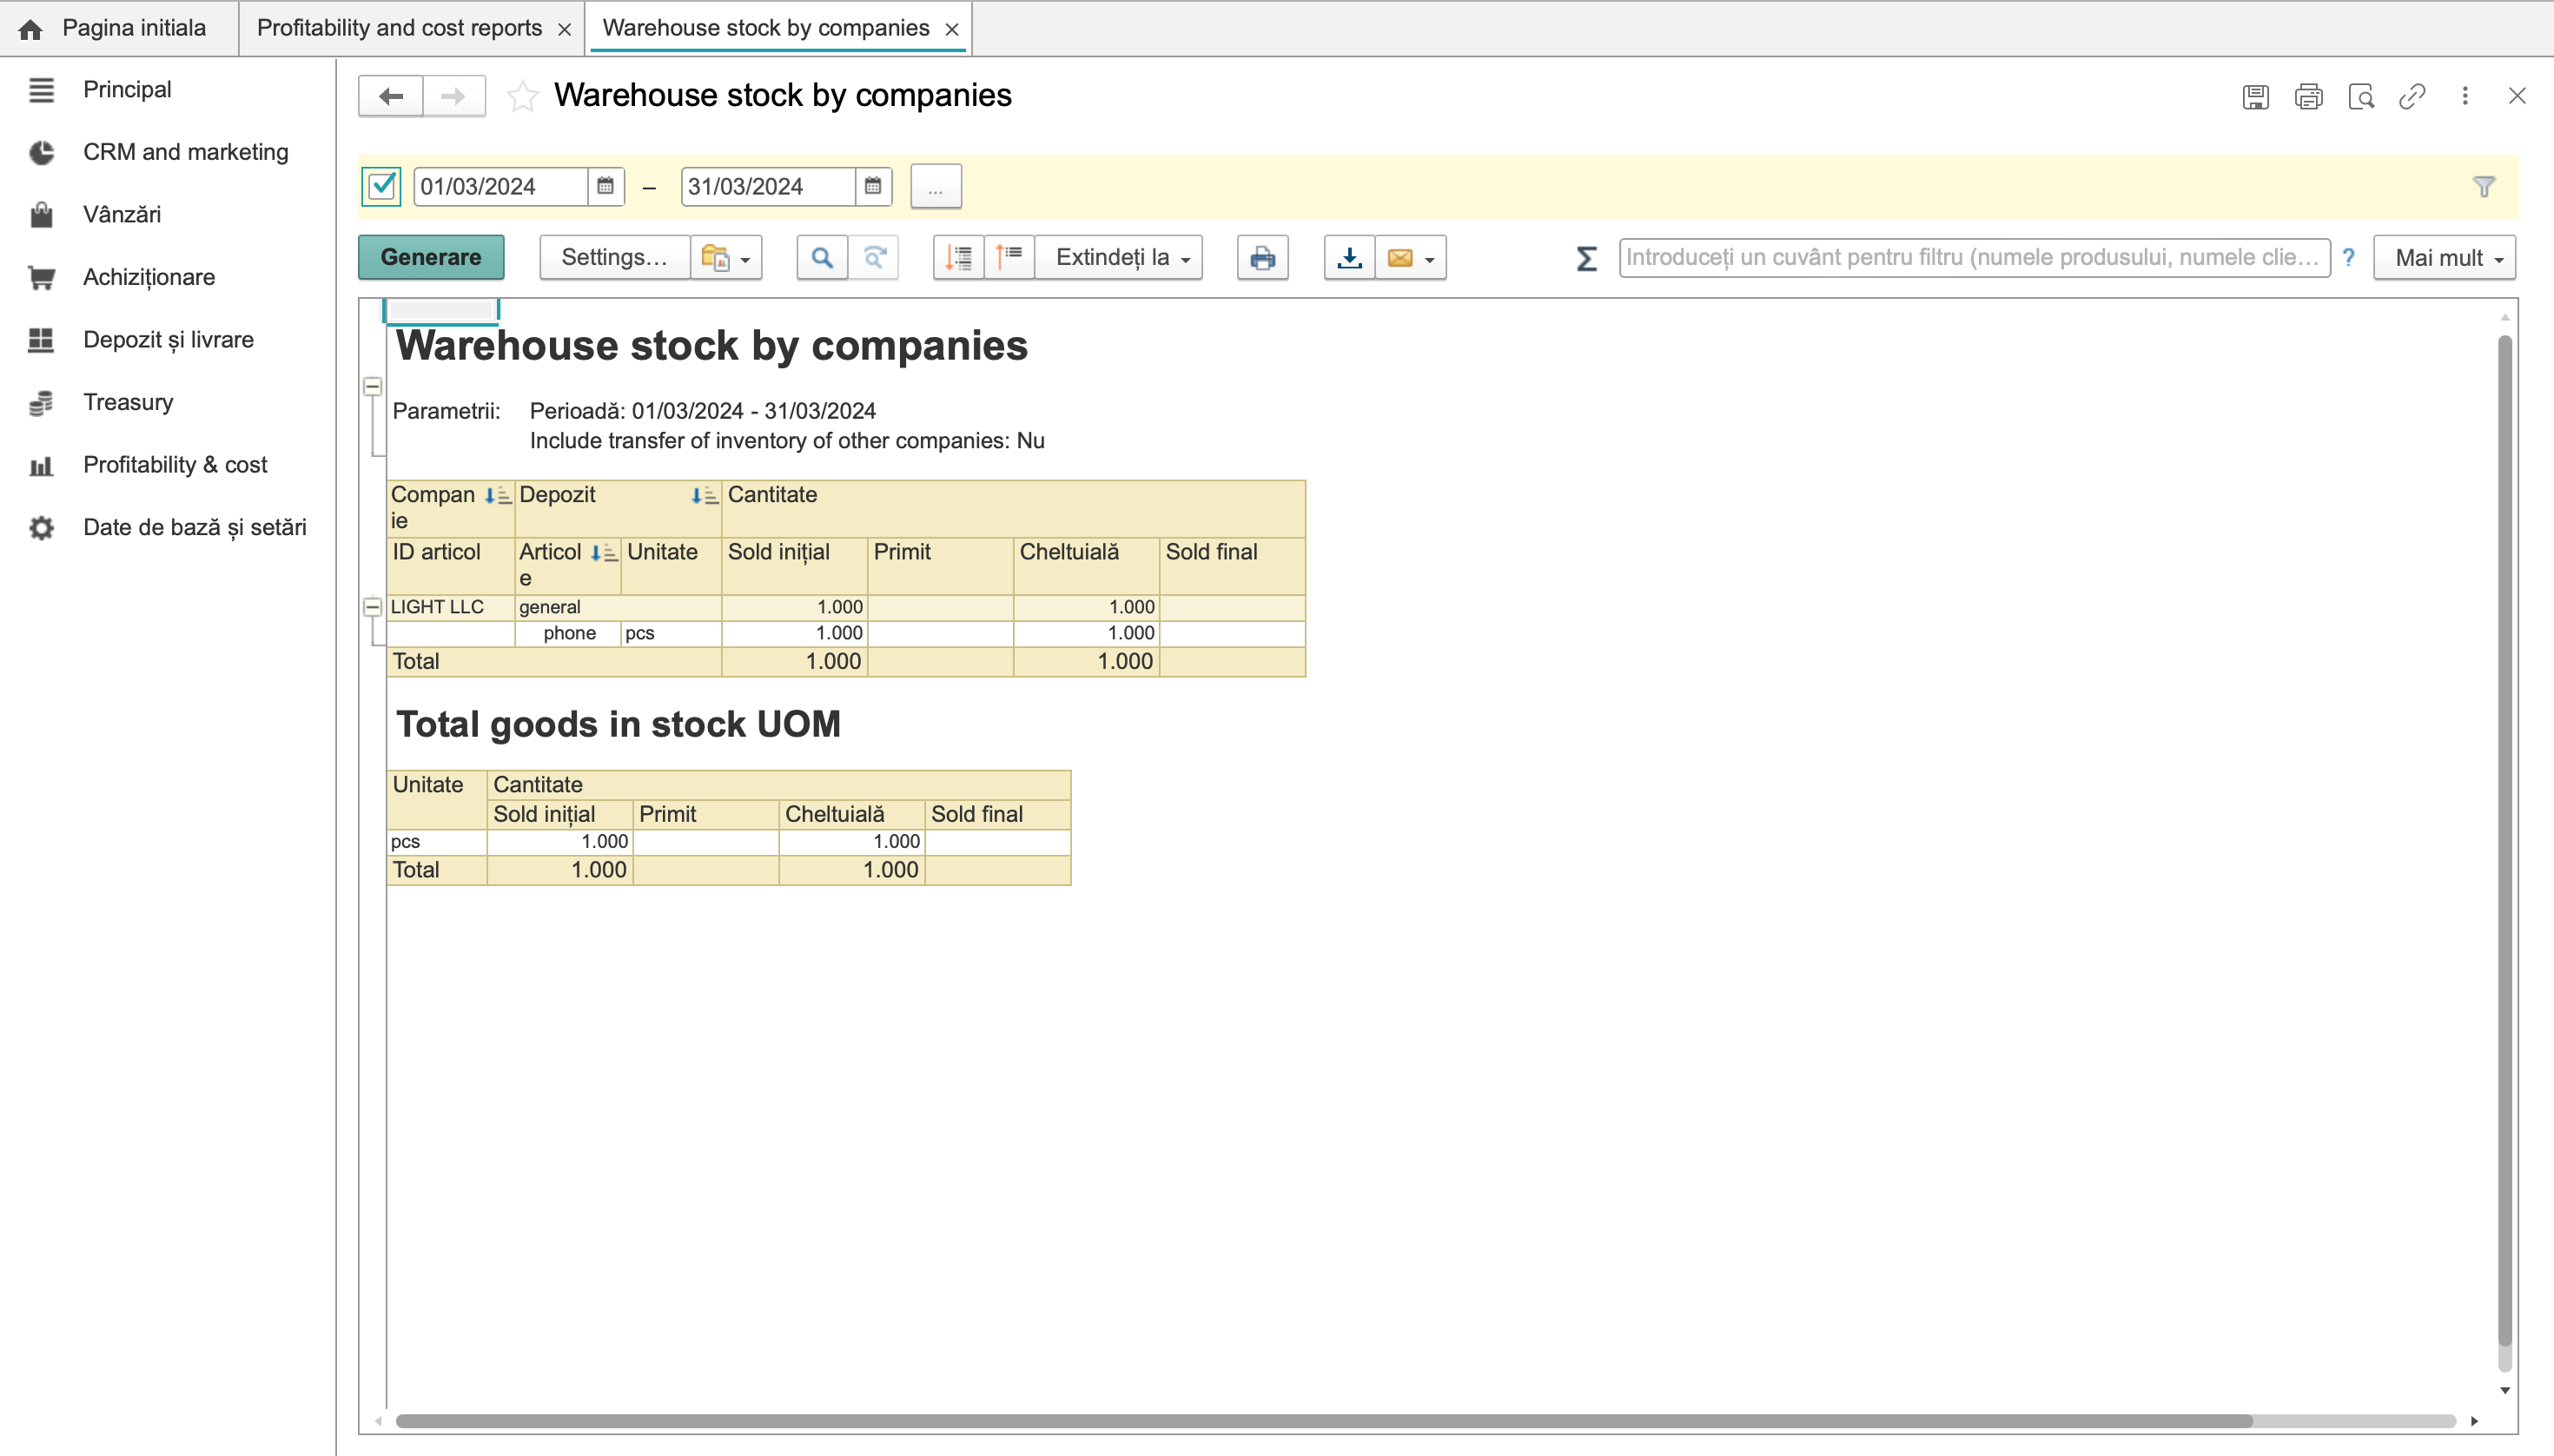The height and width of the screenshot is (1456, 2554).
Task: Go to Pagina initiala tab
Action: pyautogui.click(x=119, y=28)
